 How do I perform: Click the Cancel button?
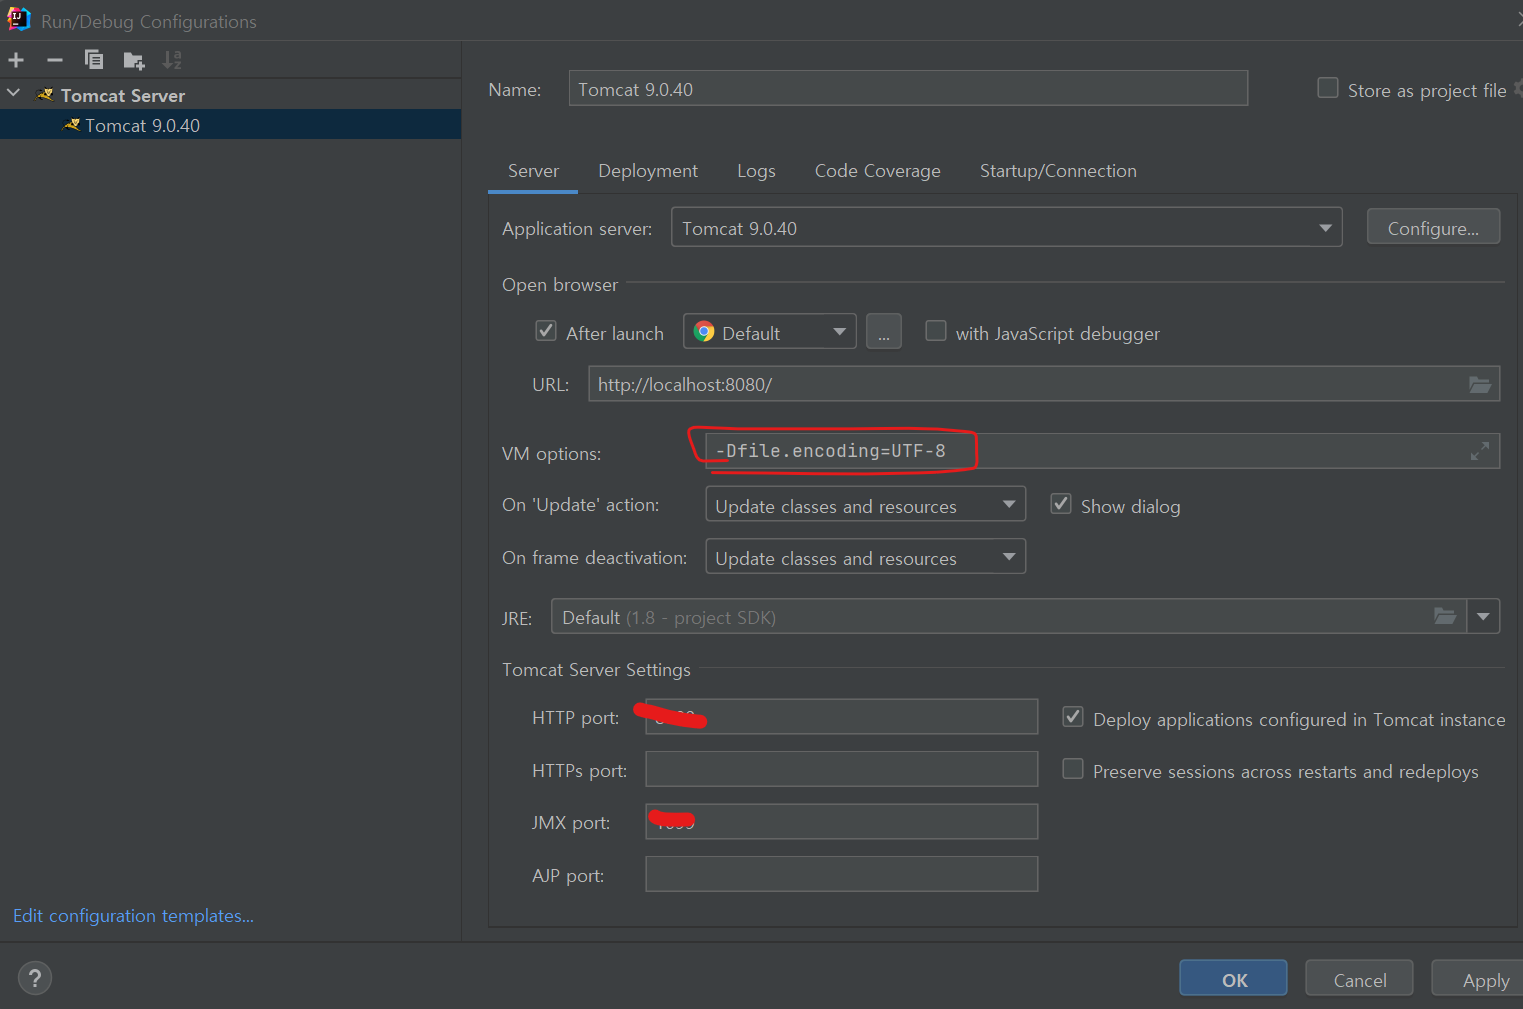point(1359,979)
